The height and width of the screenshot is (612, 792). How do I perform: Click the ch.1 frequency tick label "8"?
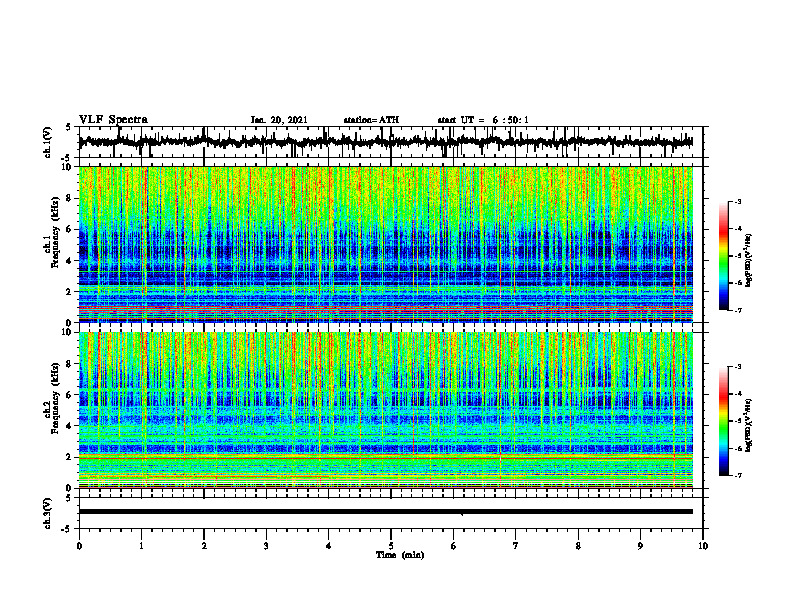[x=70, y=198]
